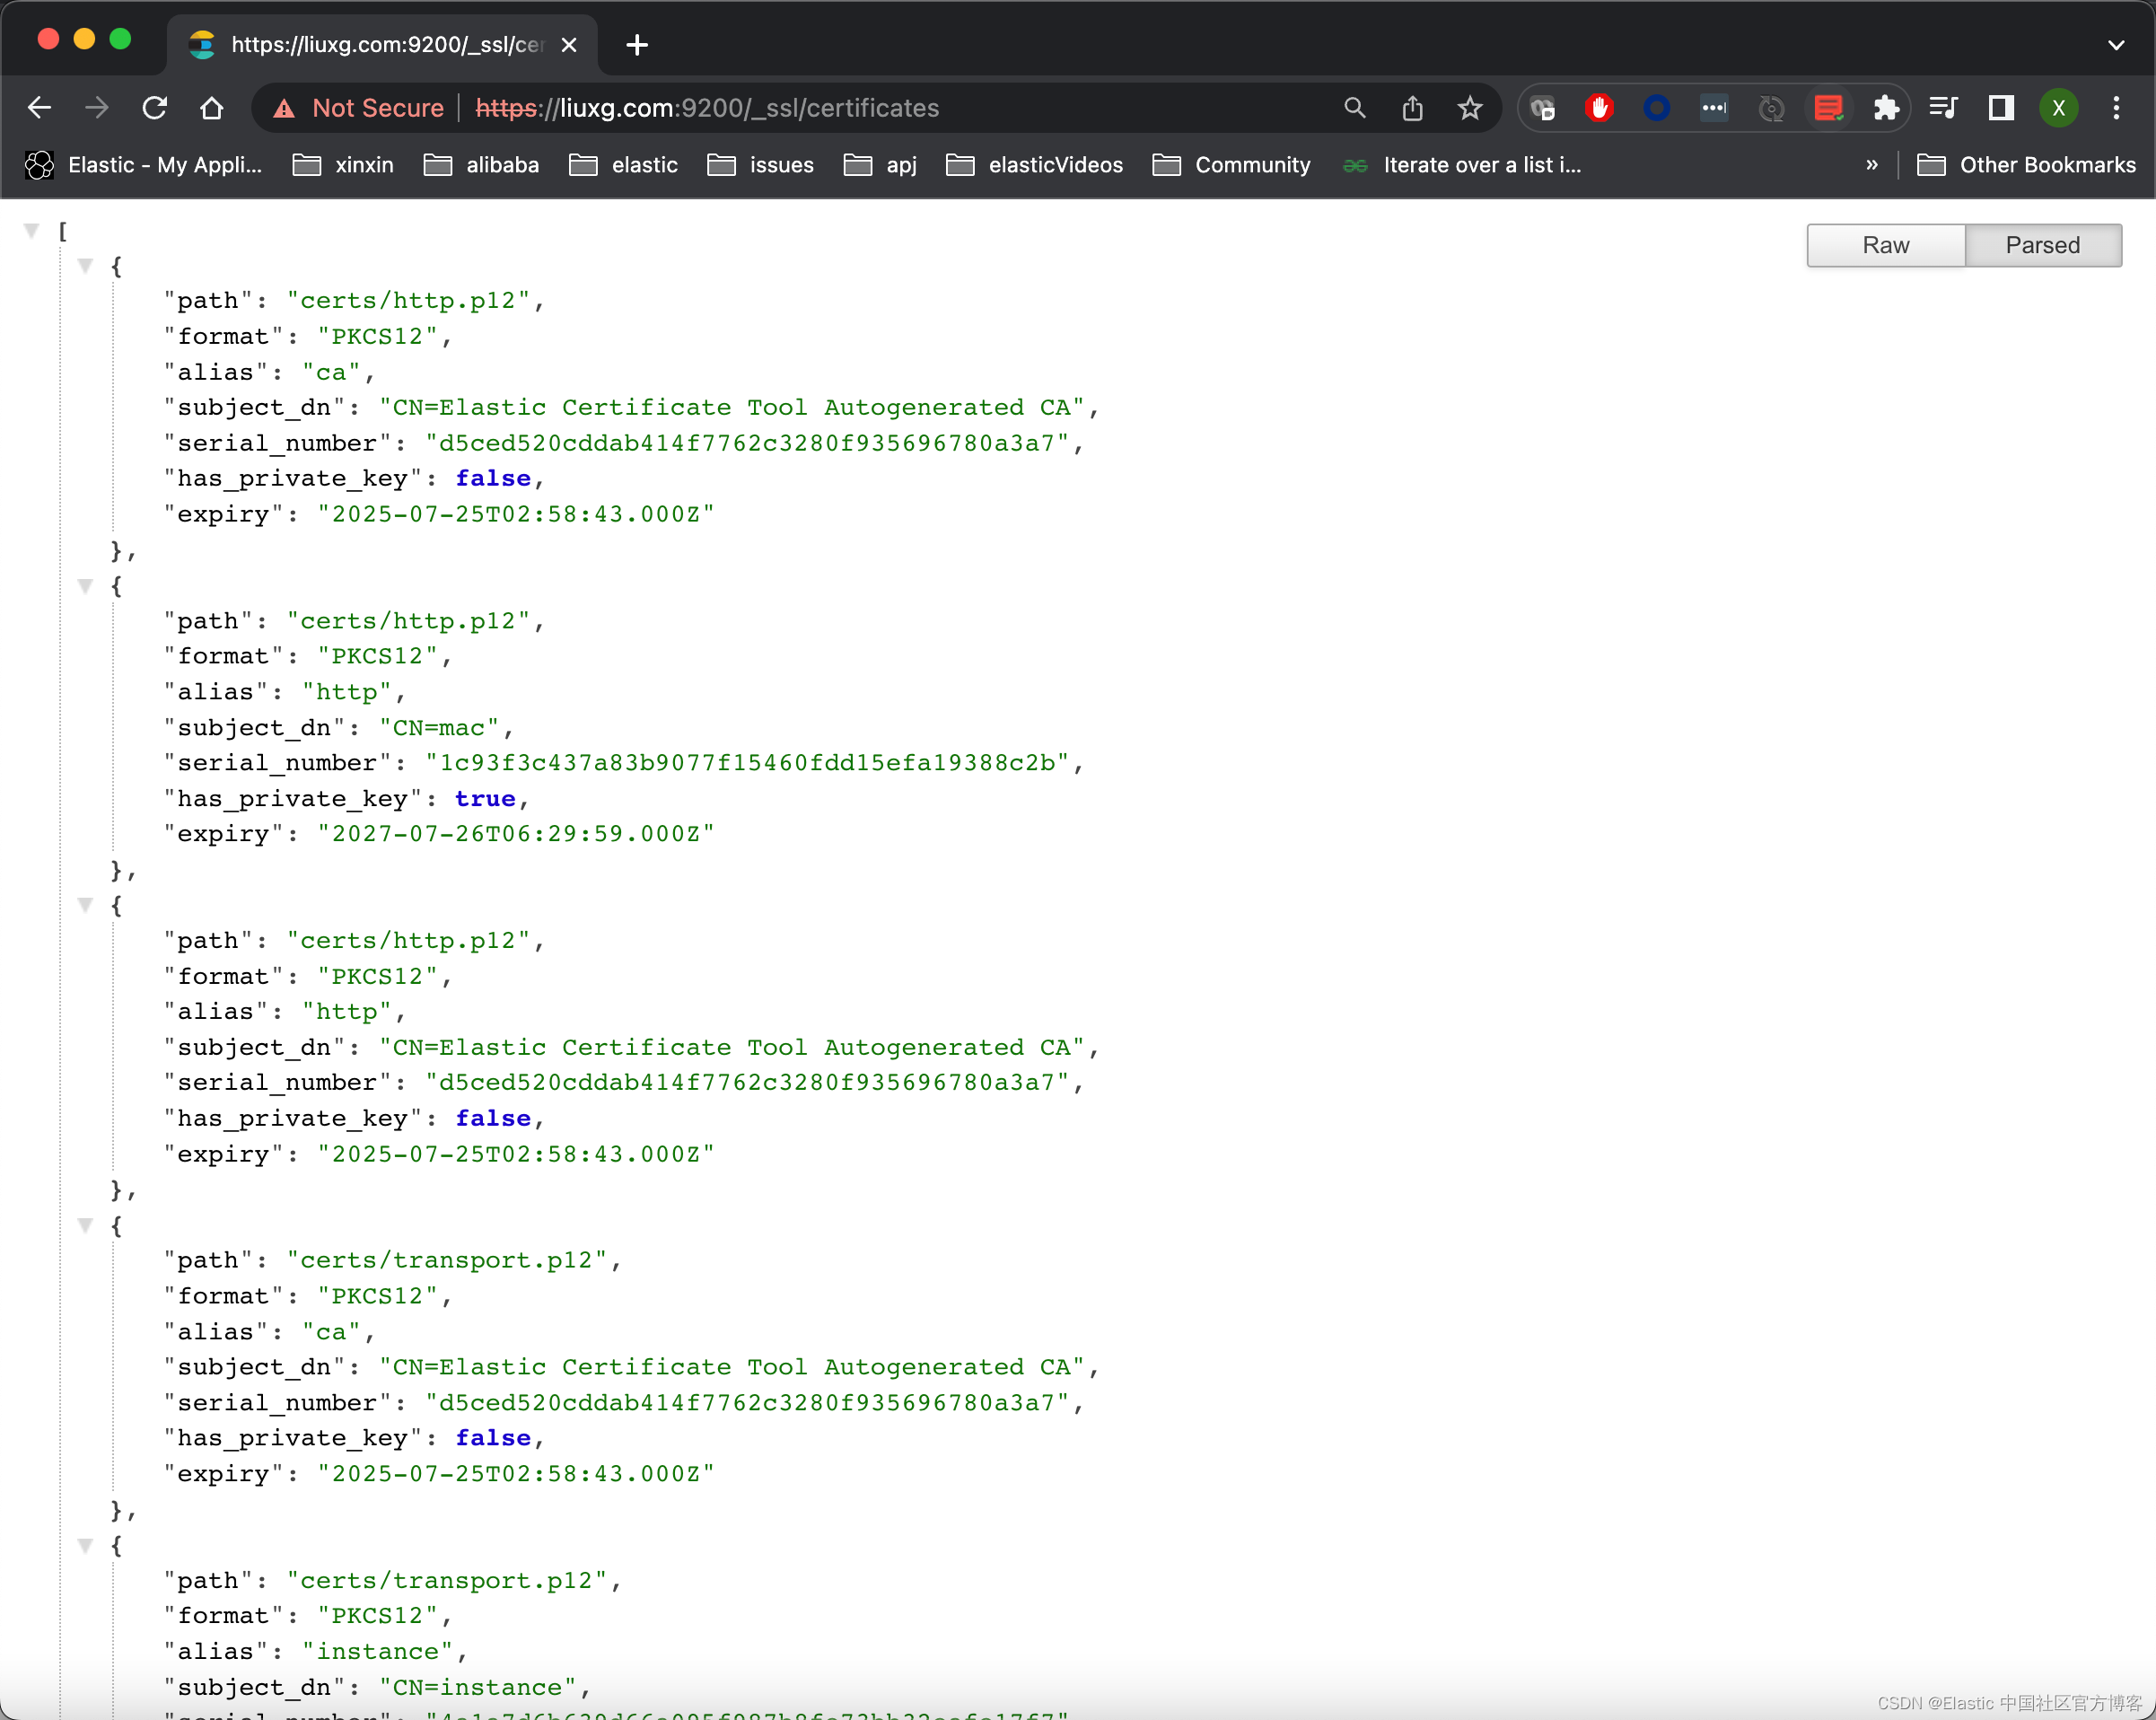Click the share page icon

coord(1412,108)
